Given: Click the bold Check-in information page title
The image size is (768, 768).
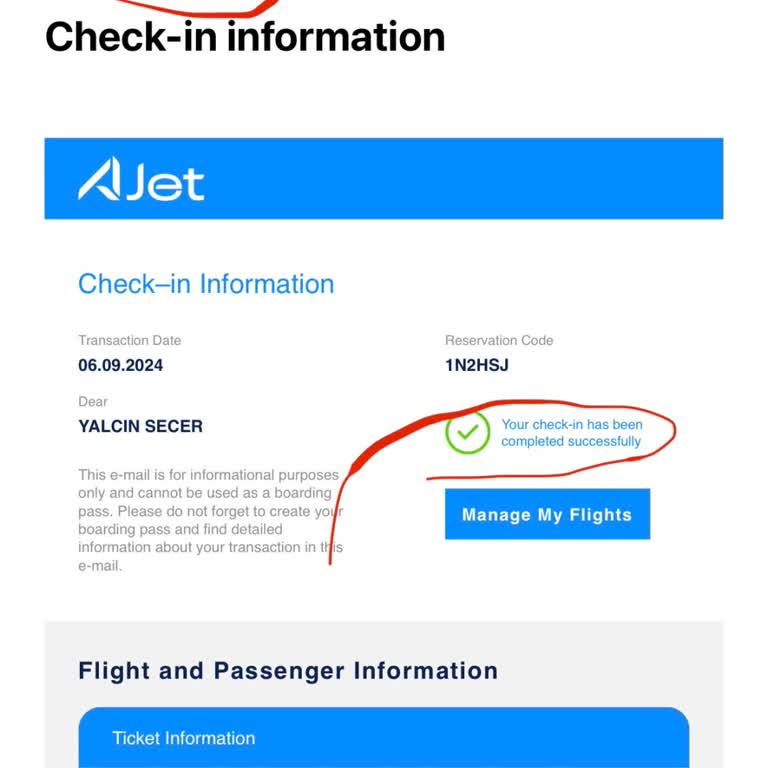Looking at the screenshot, I should (x=245, y=37).
